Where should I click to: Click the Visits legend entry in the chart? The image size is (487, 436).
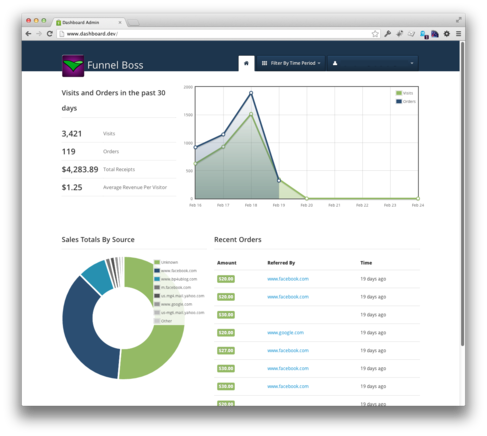(x=405, y=93)
